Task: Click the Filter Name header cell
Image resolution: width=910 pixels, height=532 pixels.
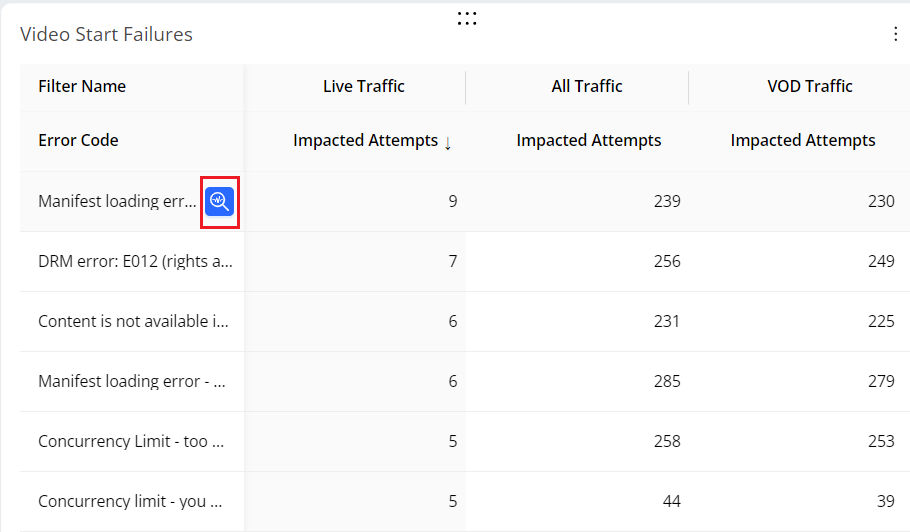Action: (x=82, y=86)
